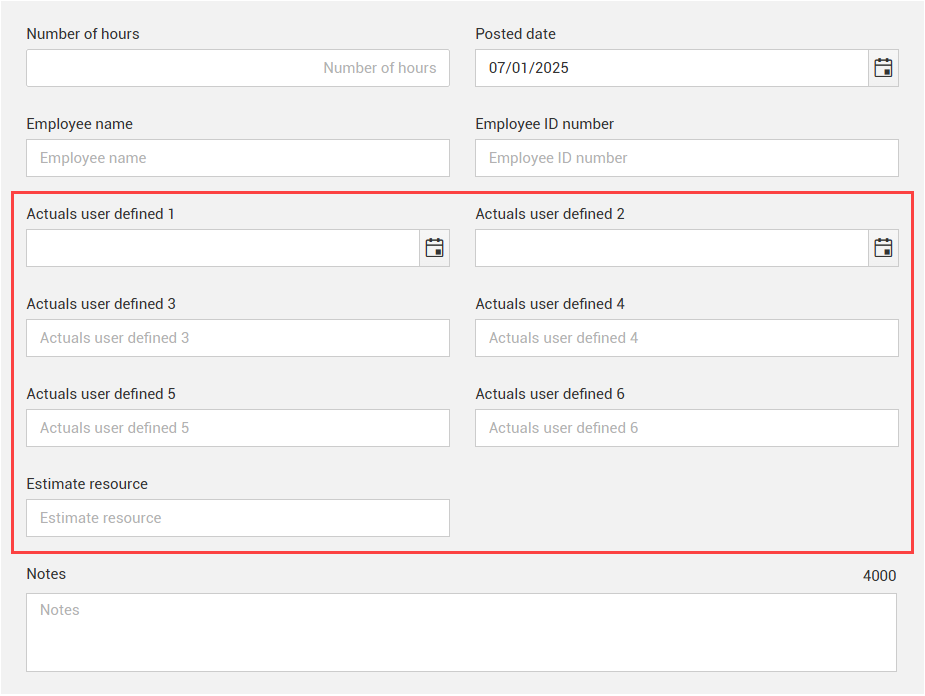Click the Employee ID number label

point(544,124)
